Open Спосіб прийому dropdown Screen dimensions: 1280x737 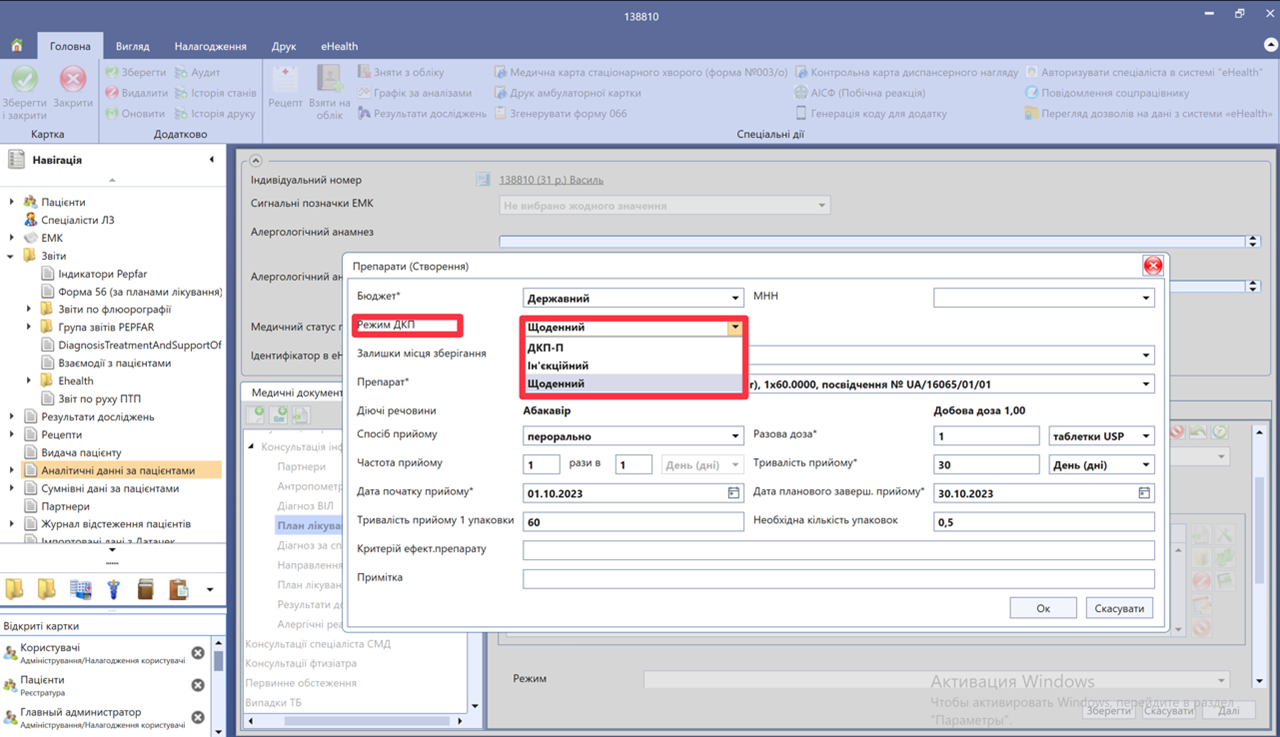736,436
